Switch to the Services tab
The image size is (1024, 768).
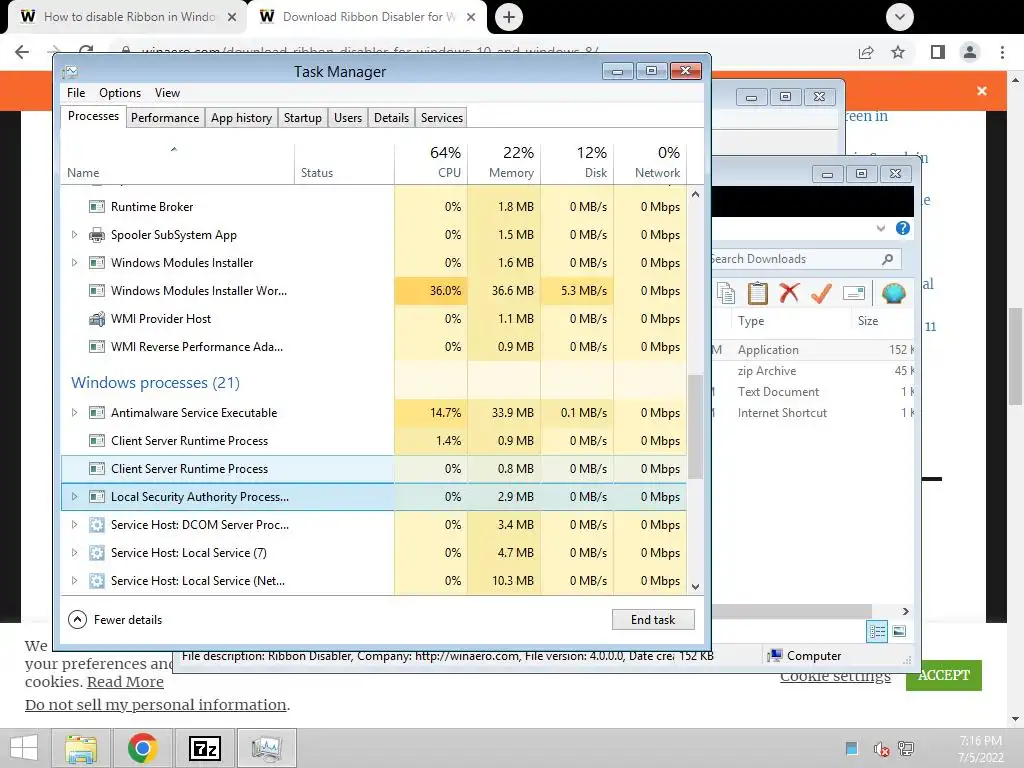tap(441, 118)
